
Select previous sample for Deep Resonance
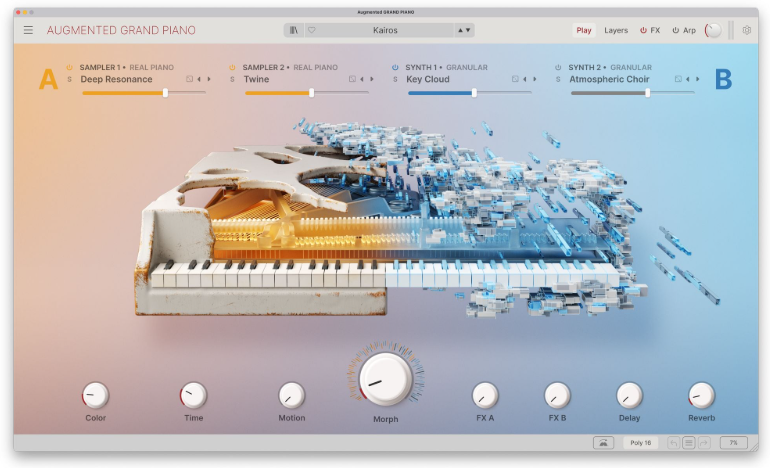(199, 79)
